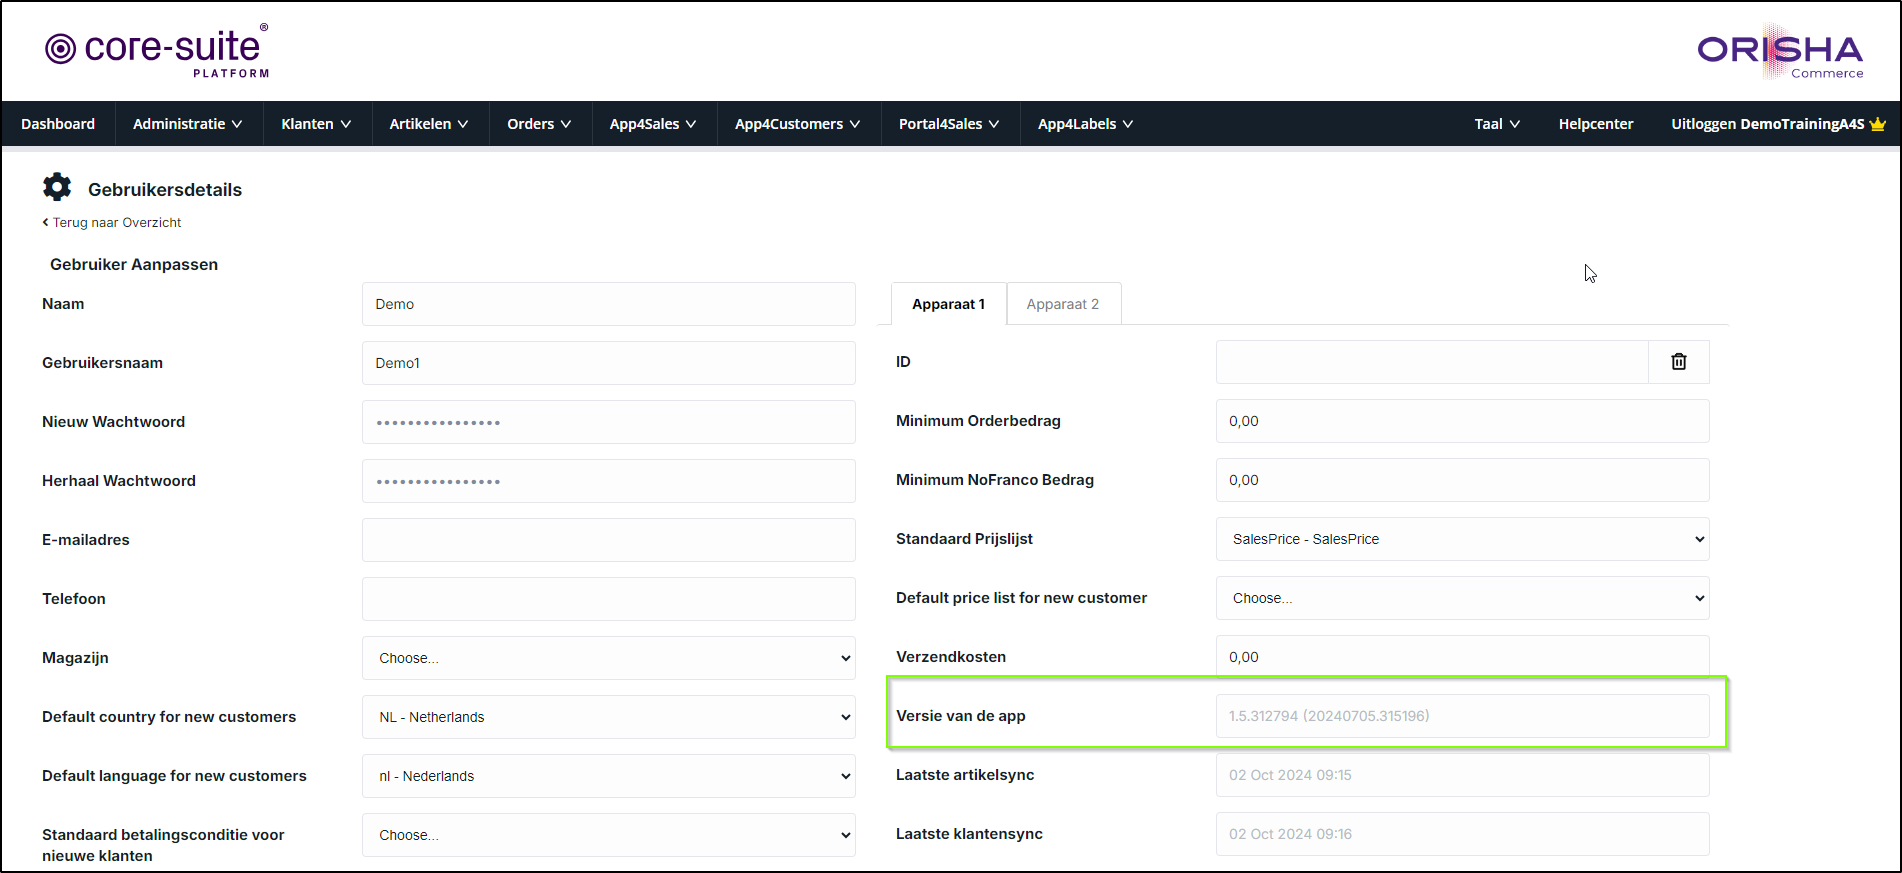The image size is (1902, 873).
Task: Expand the App4Sales menu
Action: pyautogui.click(x=653, y=124)
